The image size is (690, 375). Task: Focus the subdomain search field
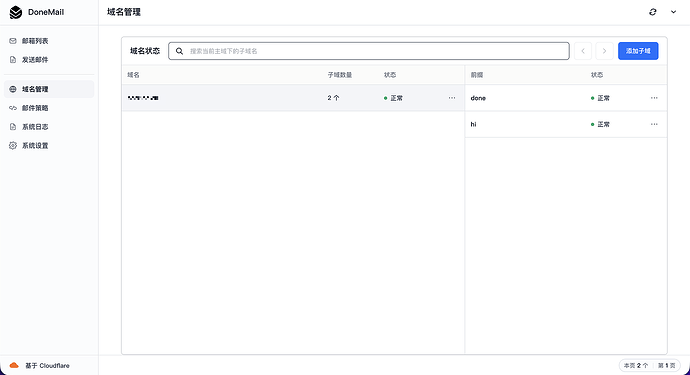pos(369,51)
